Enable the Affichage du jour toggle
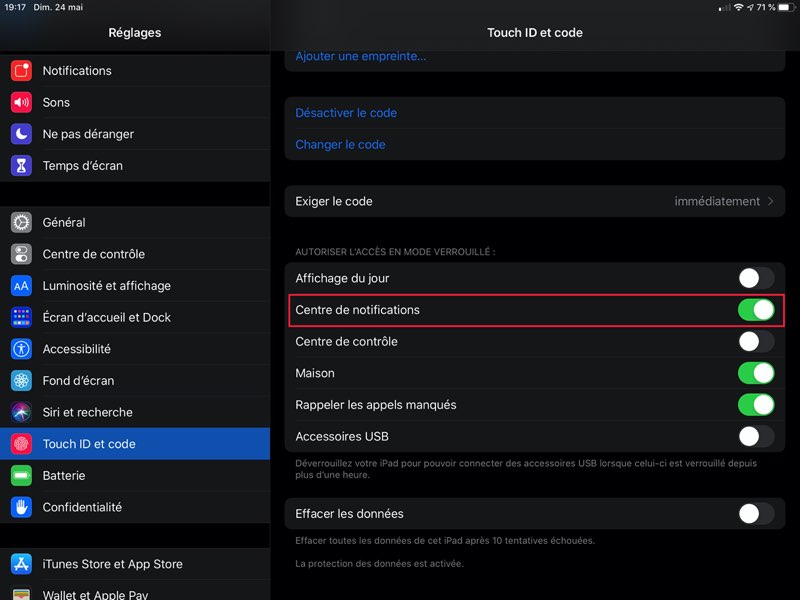The width and height of the screenshot is (800, 600). tap(756, 278)
